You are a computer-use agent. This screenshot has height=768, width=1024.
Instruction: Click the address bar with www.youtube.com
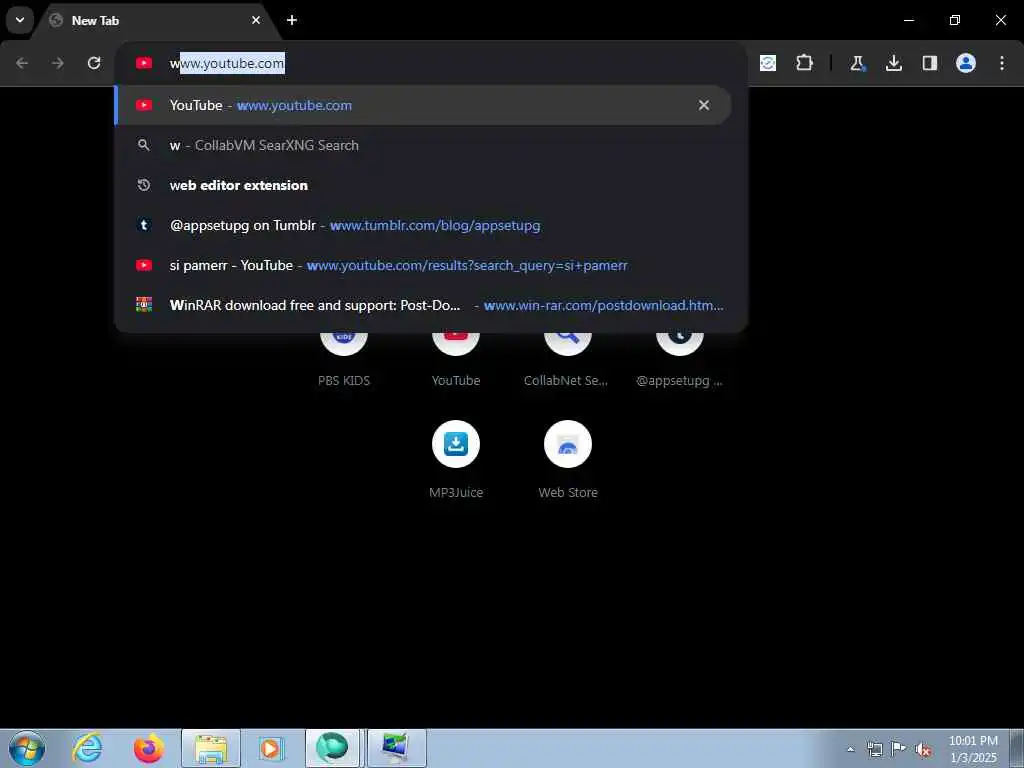[431, 63]
